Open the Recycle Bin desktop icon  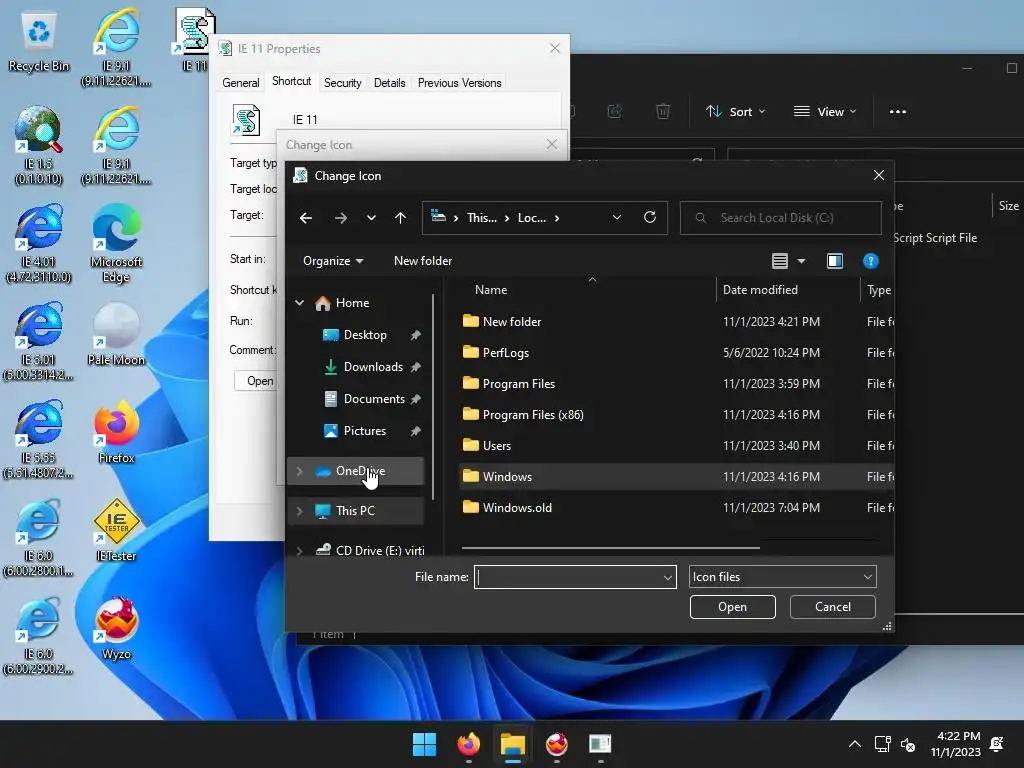coord(39,41)
